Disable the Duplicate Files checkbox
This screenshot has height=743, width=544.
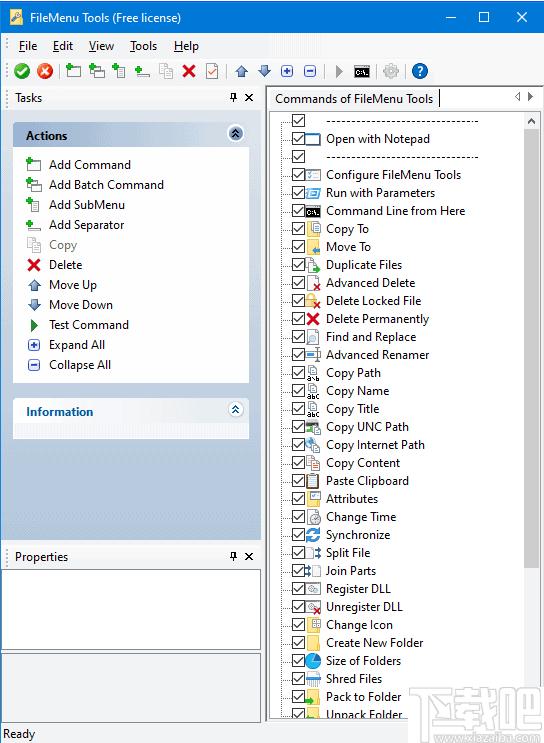coord(298,265)
